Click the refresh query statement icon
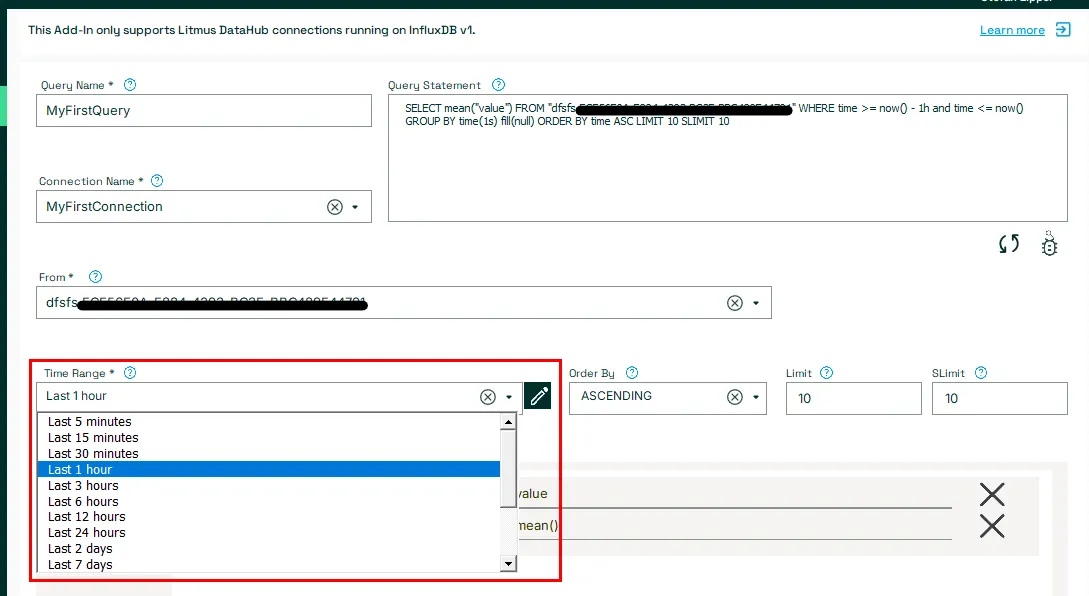This screenshot has height=596, width=1089. (x=1008, y=244)
